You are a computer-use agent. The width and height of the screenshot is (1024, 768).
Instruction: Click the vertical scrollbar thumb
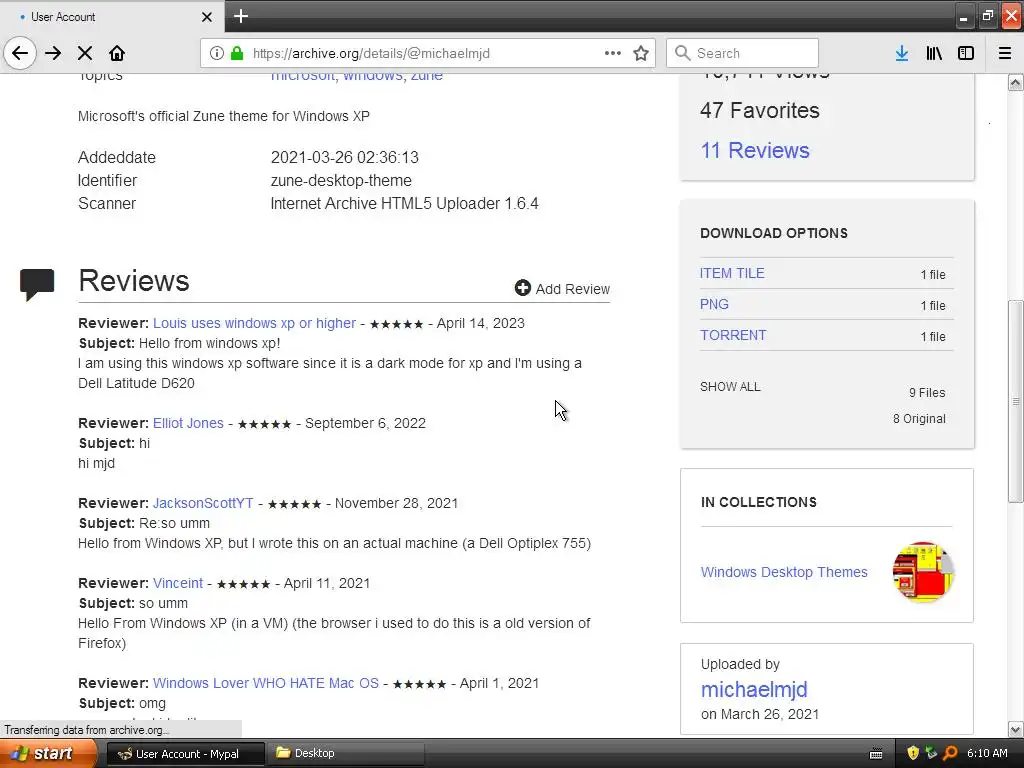coord(1015,401)
